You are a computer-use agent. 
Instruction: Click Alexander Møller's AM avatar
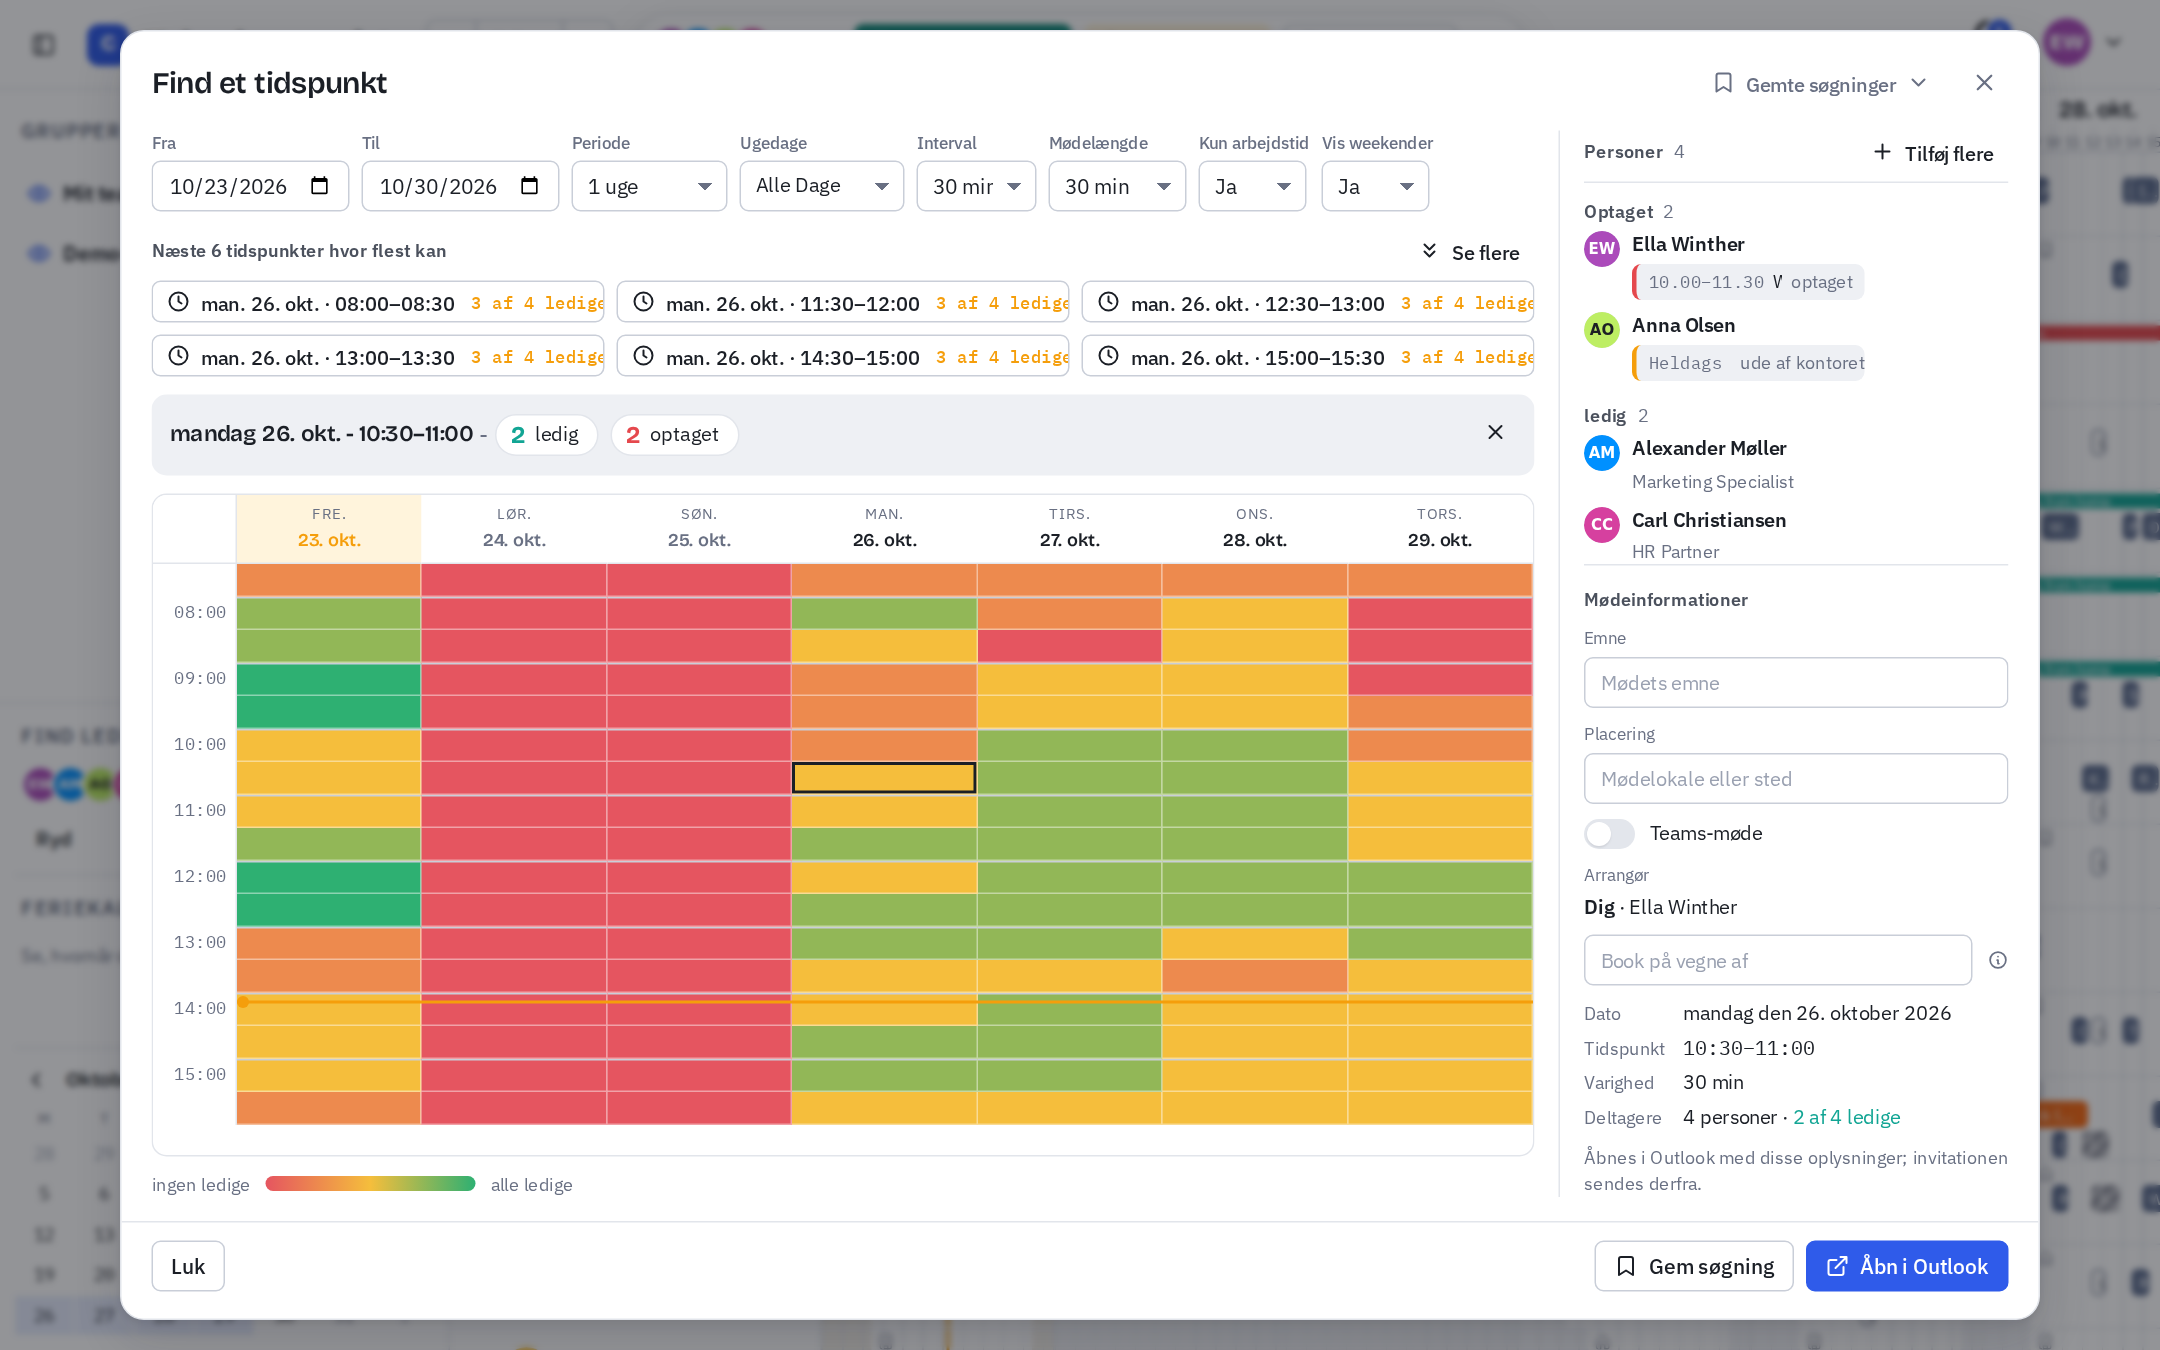coord(1602,452)
